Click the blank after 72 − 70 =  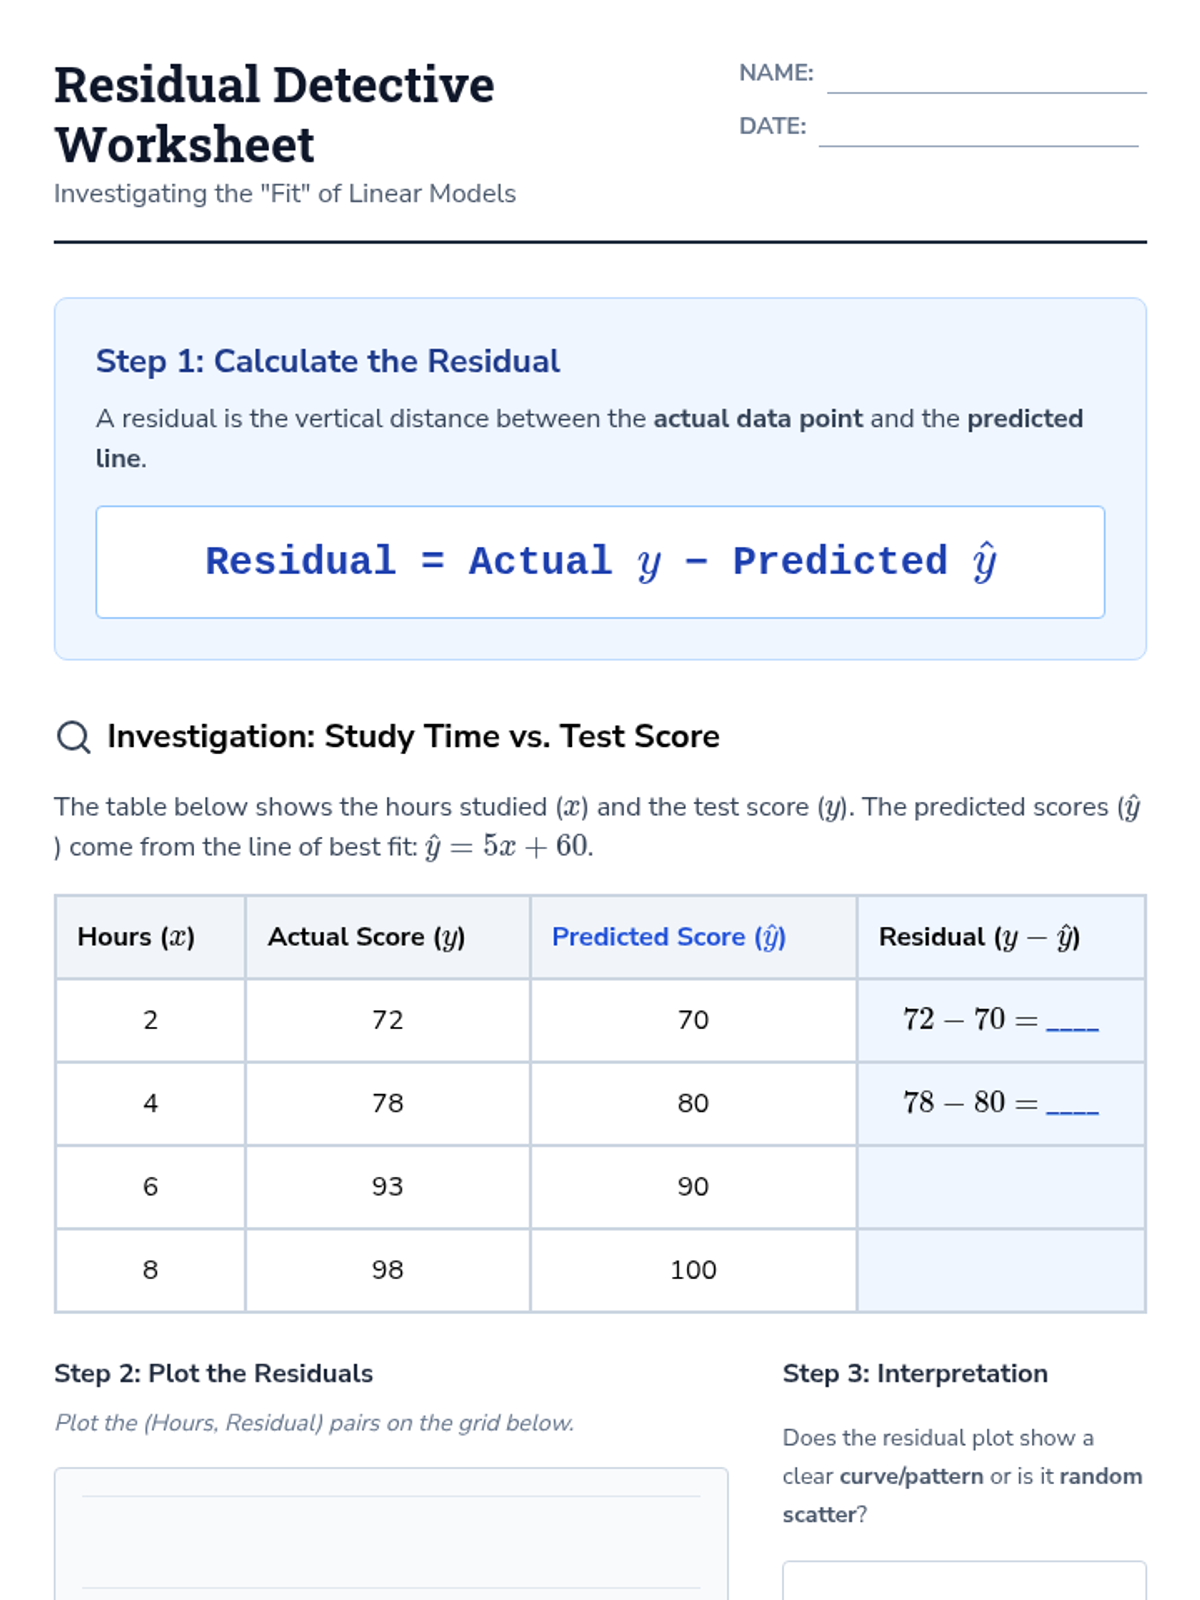pyautogui.click(x=1072, y=1022)
